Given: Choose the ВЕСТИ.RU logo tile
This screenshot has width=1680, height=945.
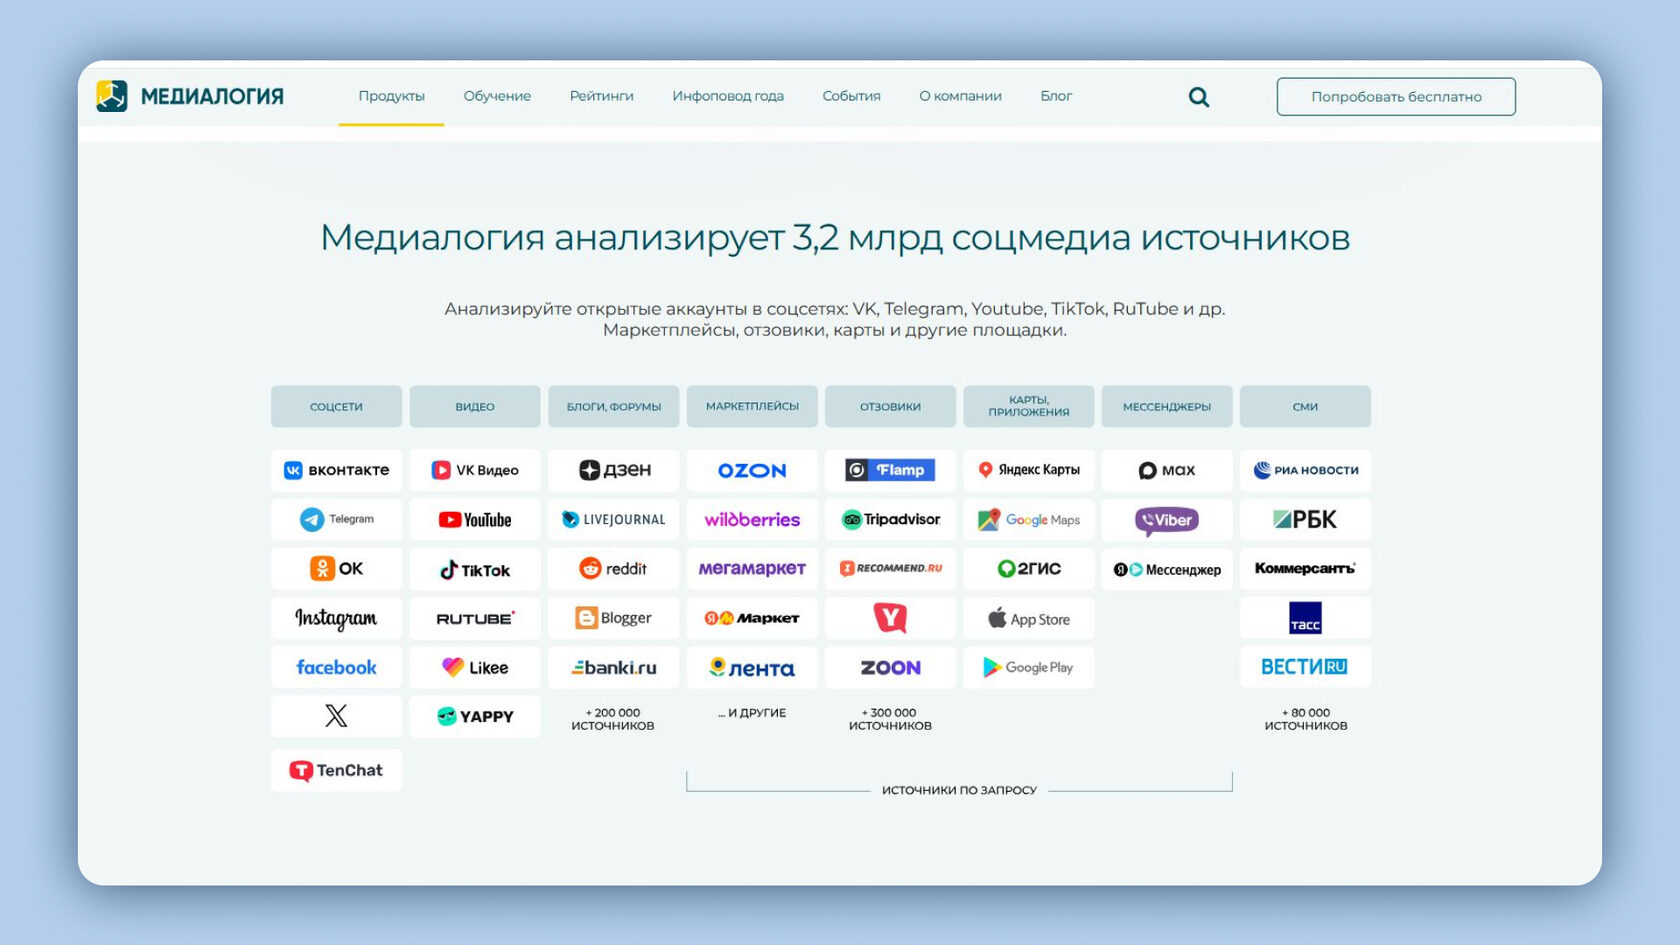Looking at the screenshot, I should (x=1306, y=667).
